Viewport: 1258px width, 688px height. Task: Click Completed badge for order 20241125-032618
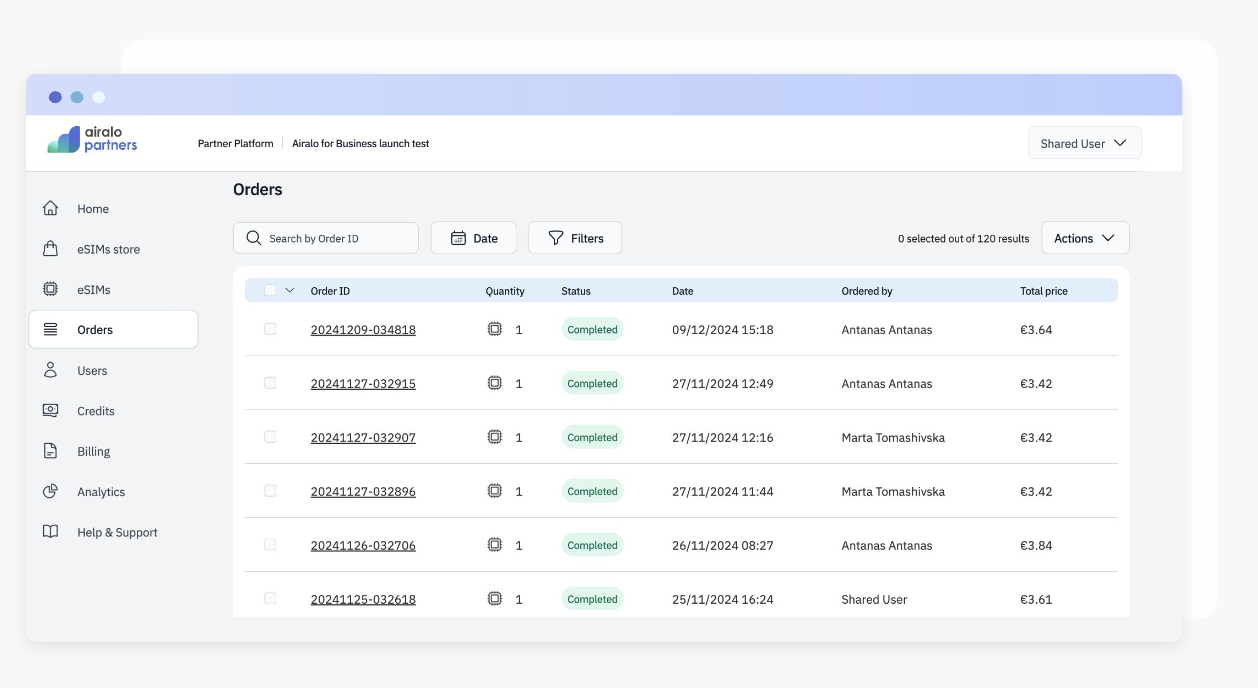point(592,599)
